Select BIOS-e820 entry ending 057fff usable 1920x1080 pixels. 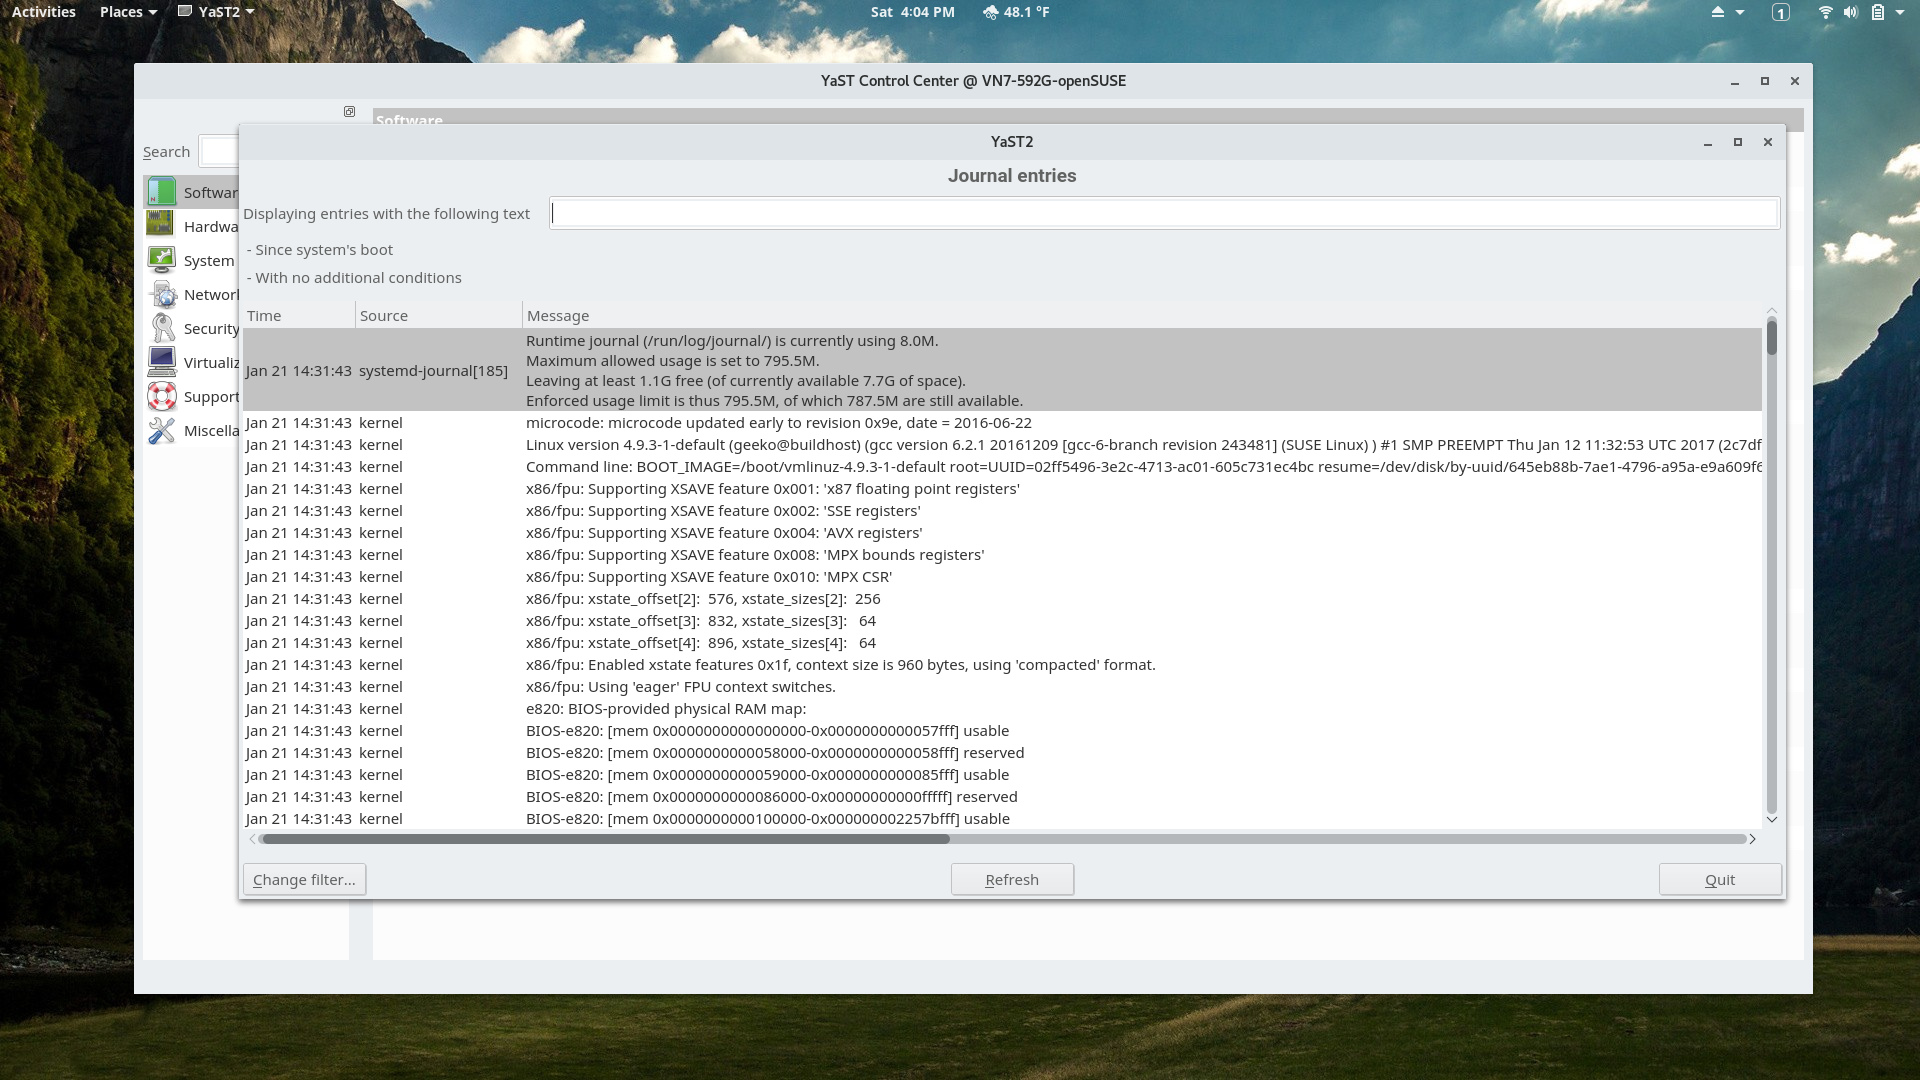coord(1002,730)
